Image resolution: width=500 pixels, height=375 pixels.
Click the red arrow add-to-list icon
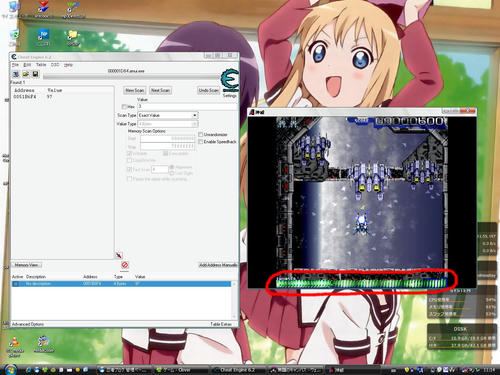coord(119,255)
